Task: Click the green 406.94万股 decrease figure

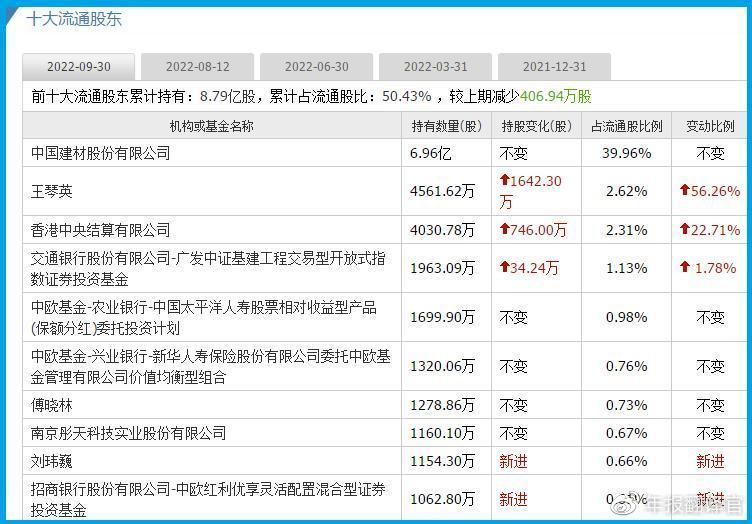Action: click(x=556, y=96)
